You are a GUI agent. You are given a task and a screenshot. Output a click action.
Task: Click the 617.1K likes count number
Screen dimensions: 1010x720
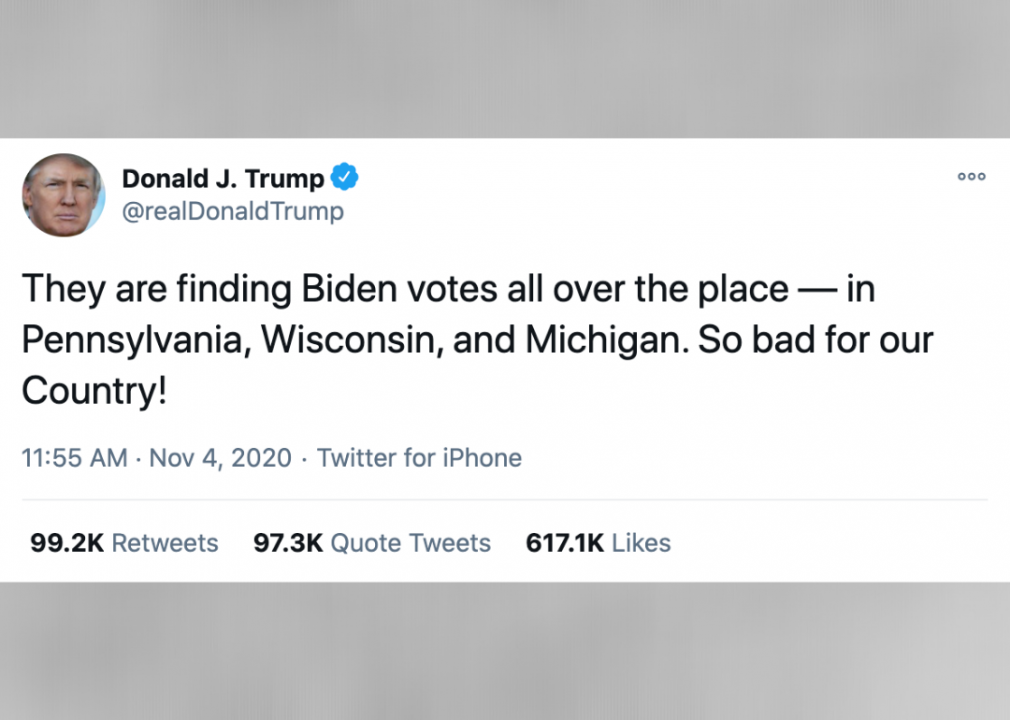point(565,543)
